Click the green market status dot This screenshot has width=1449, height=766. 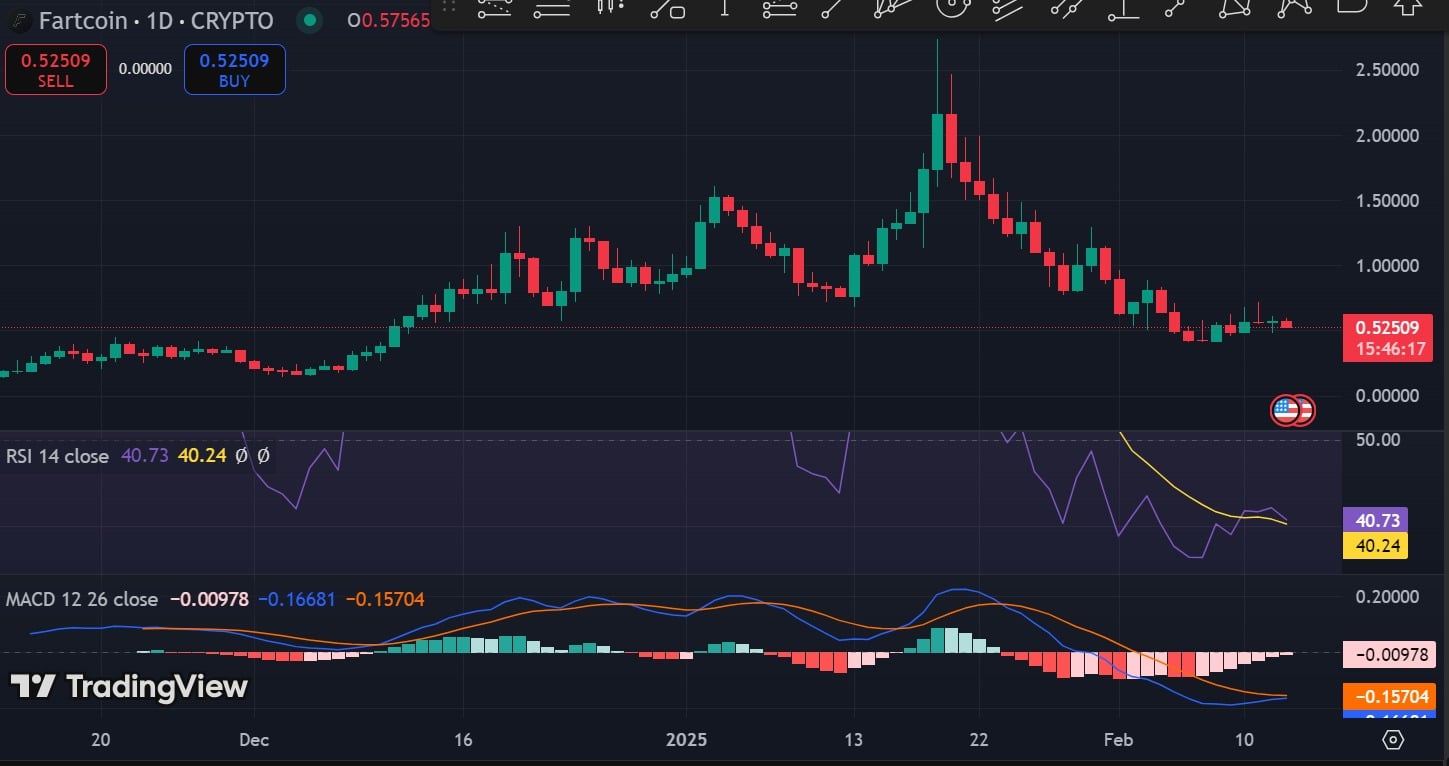pos(311,20)
